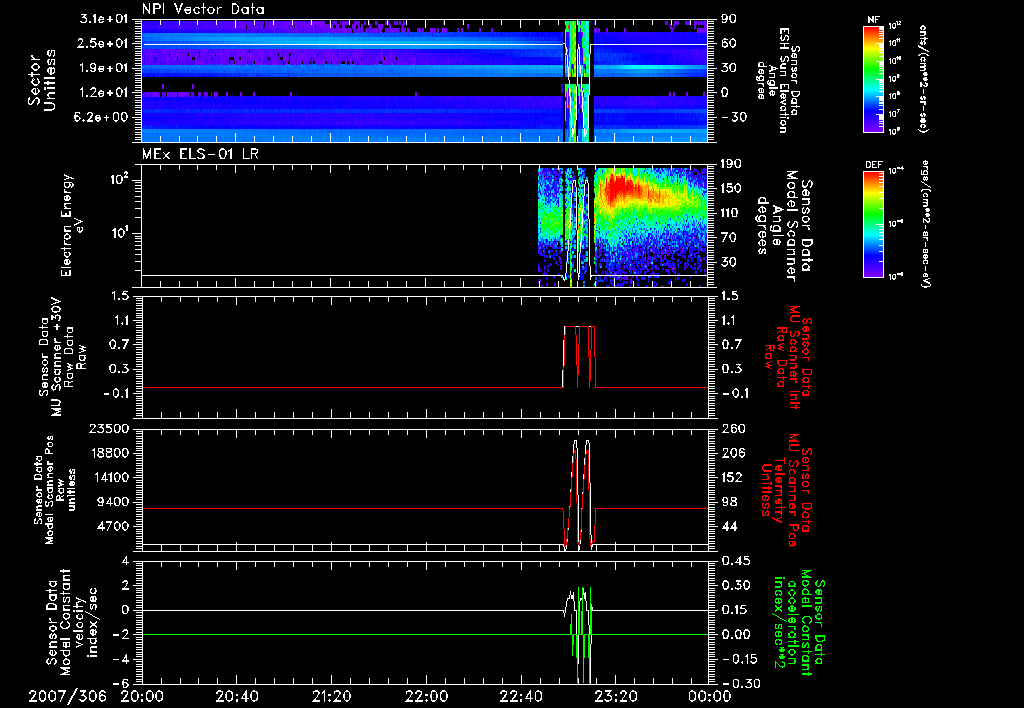Click the "Model Scanner Angle degrees" axis title
Screen dimensions: 1024x708
point(783,226)
